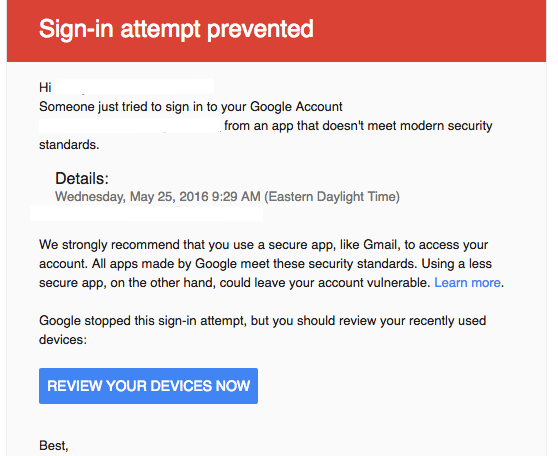Select the 9:29 AM time text
558x456 pixels.
tap(236, 196)
